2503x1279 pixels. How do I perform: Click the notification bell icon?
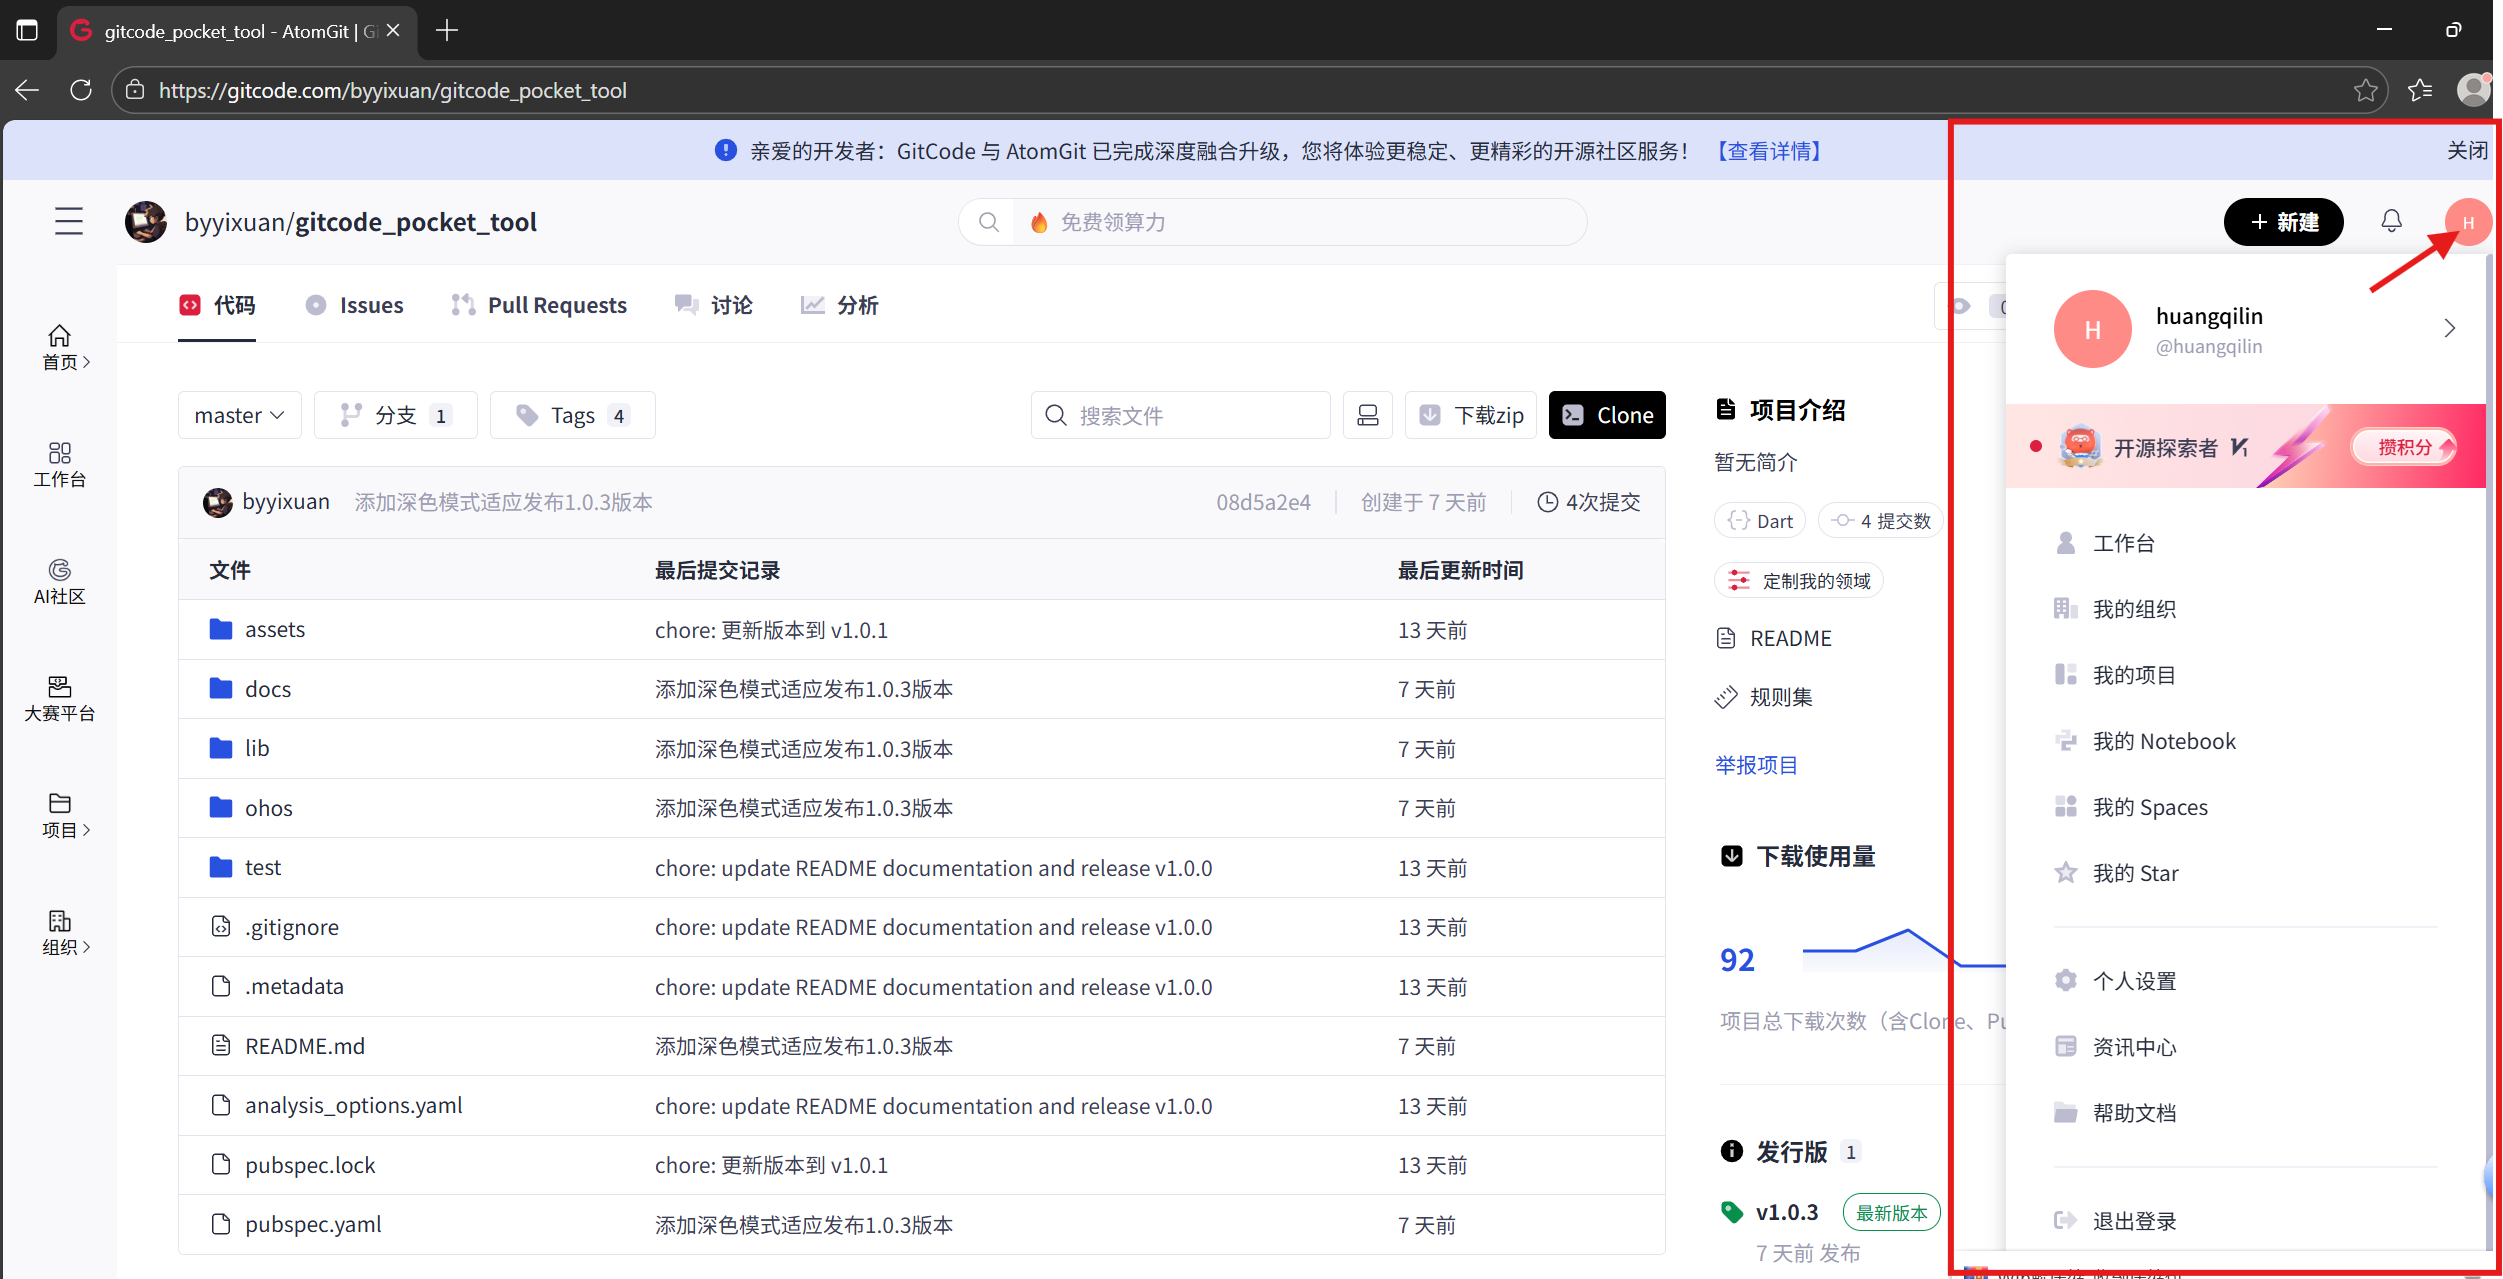pyautogui.click(x=2391, y=221)
